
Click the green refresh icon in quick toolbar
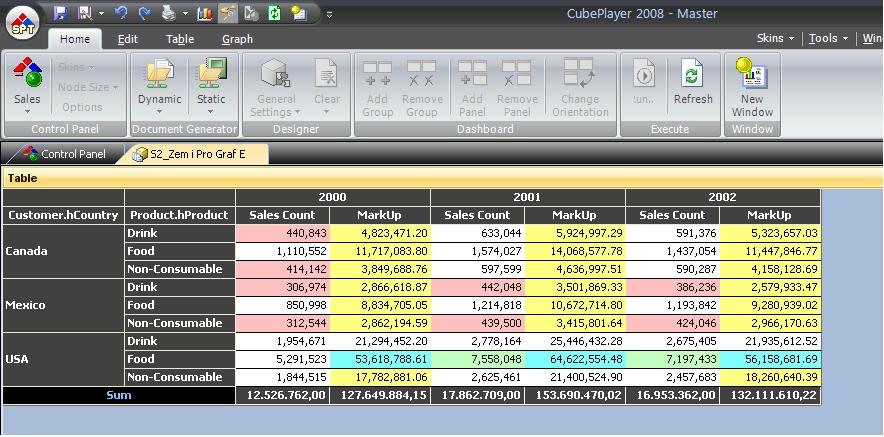pyautogui.click(x=275, y=13)
